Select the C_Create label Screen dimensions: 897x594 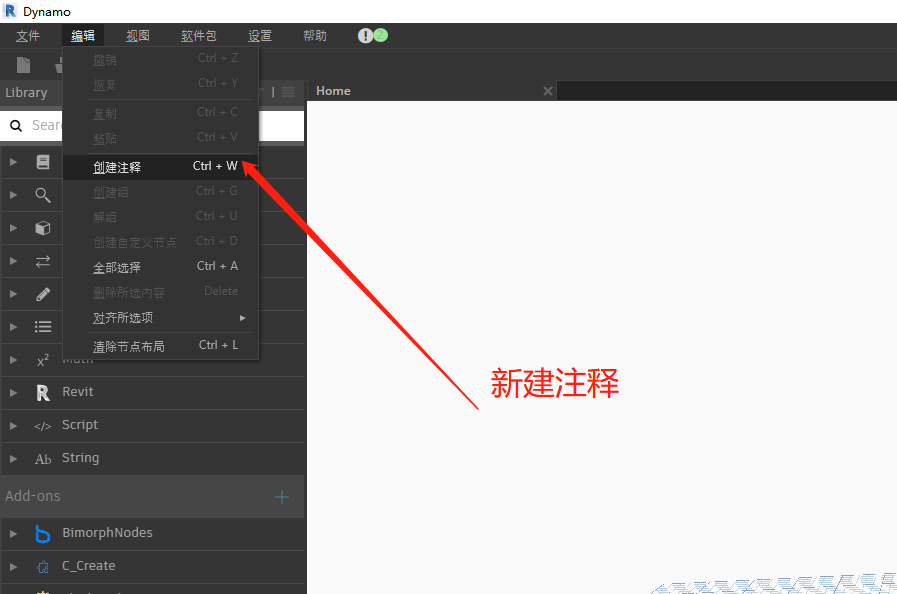[89, 566]
